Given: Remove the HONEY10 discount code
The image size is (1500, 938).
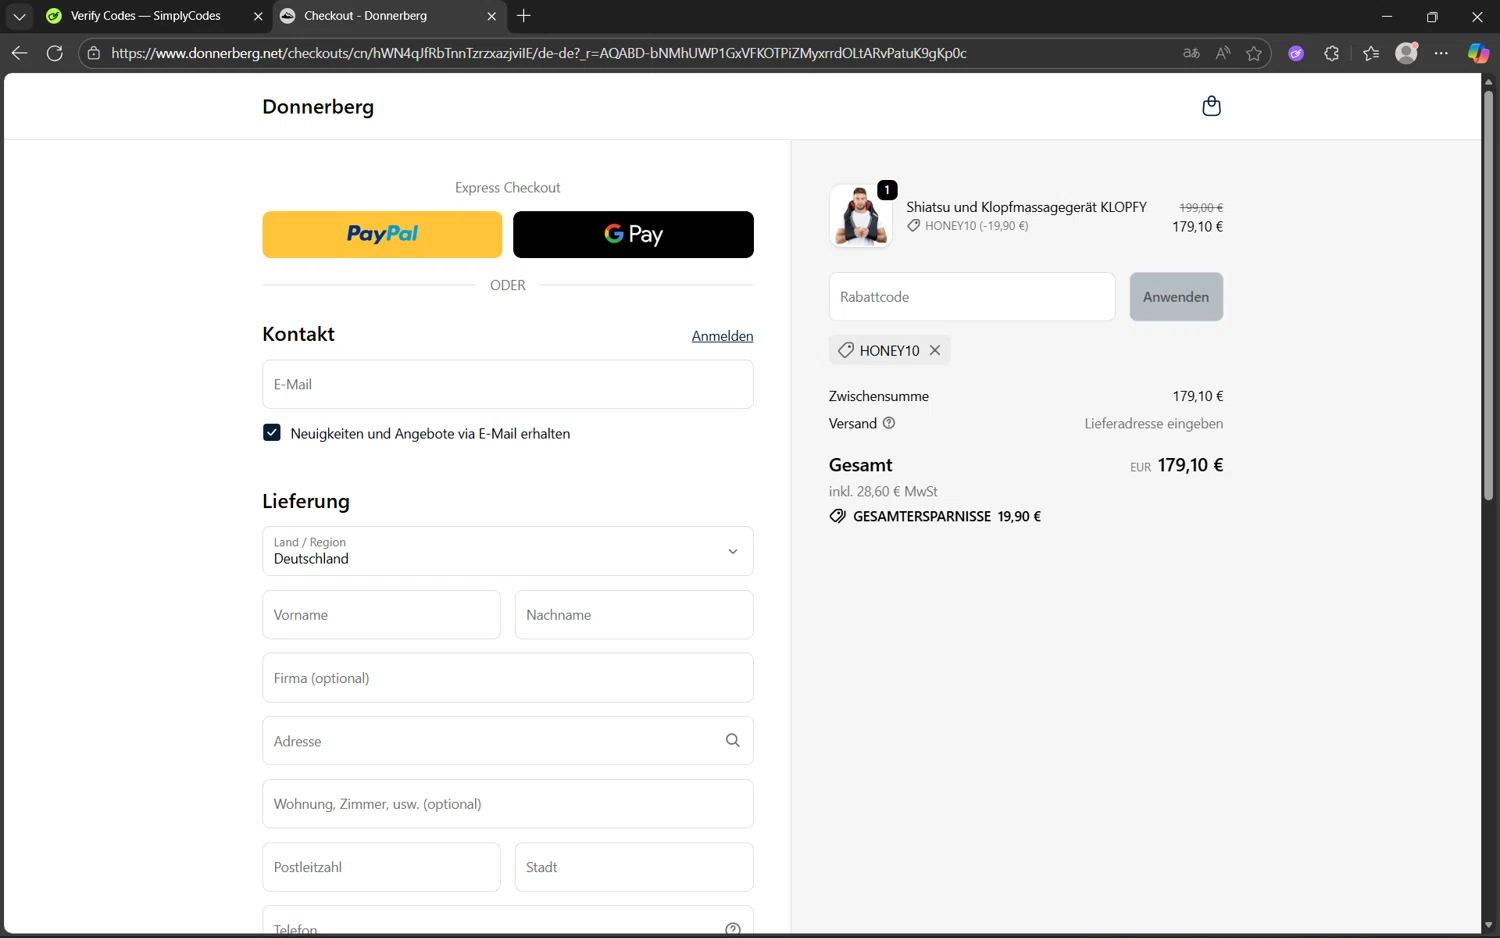Looking at the screenshot, I should [935, 350].
